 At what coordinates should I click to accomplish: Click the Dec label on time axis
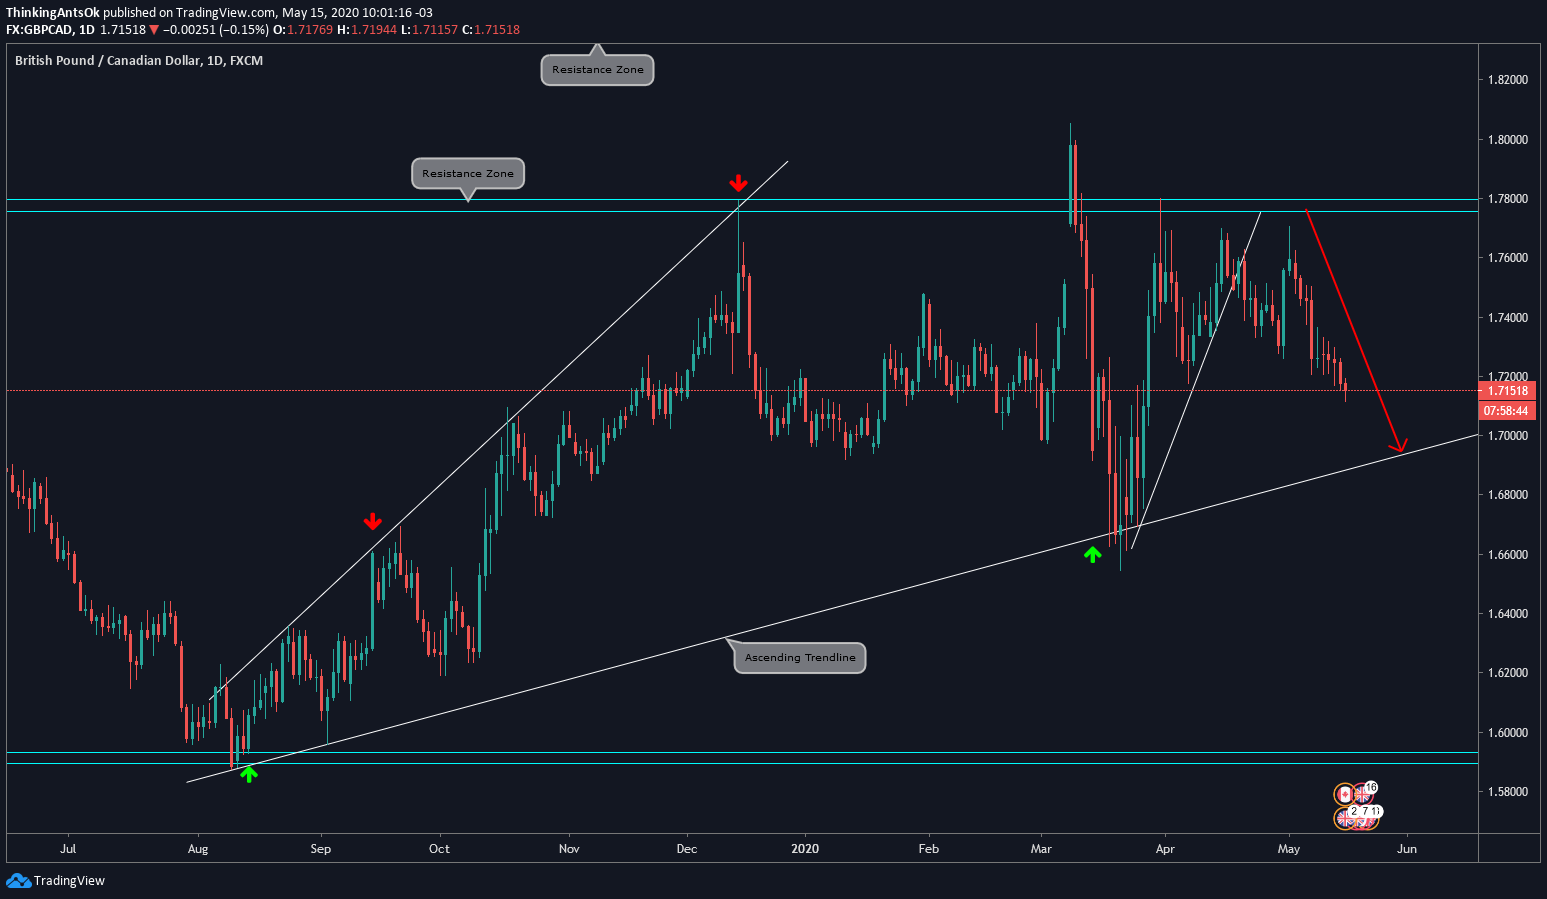pos(687,849)
